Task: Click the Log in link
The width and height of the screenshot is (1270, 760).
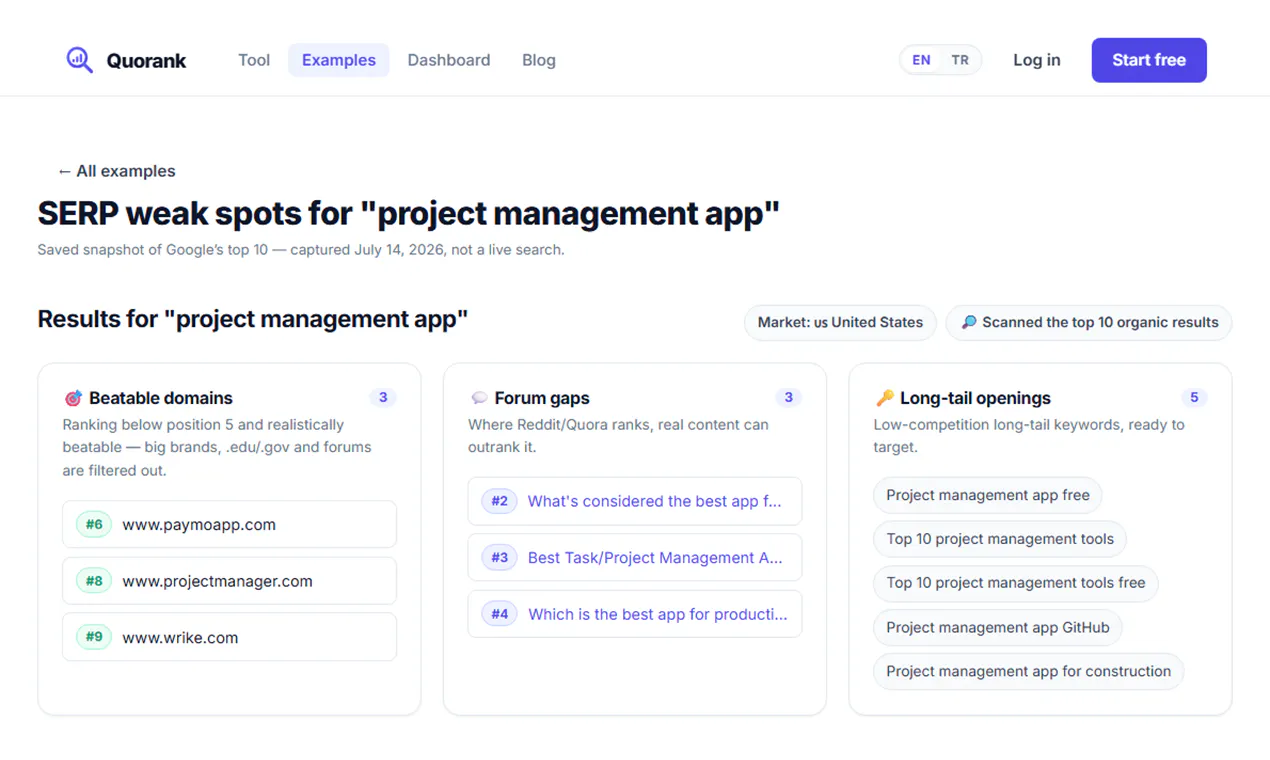Action: [1037, 60]
